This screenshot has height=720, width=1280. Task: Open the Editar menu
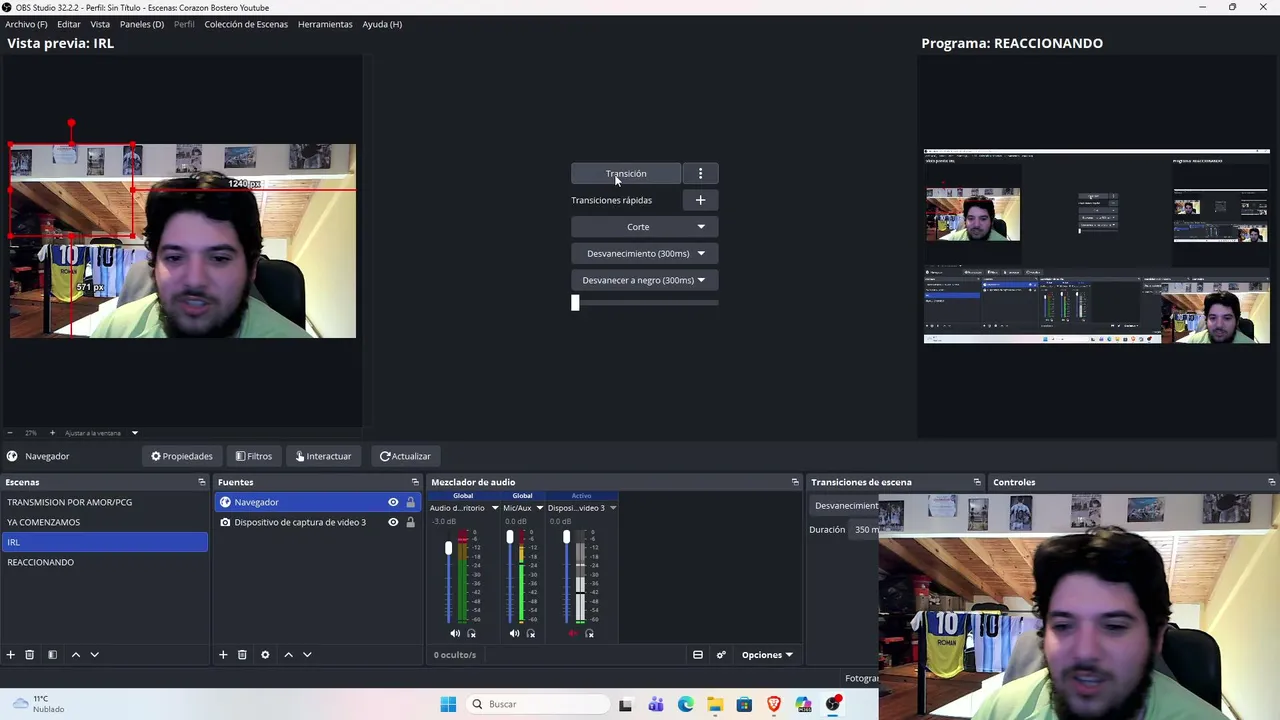[69, 24]
